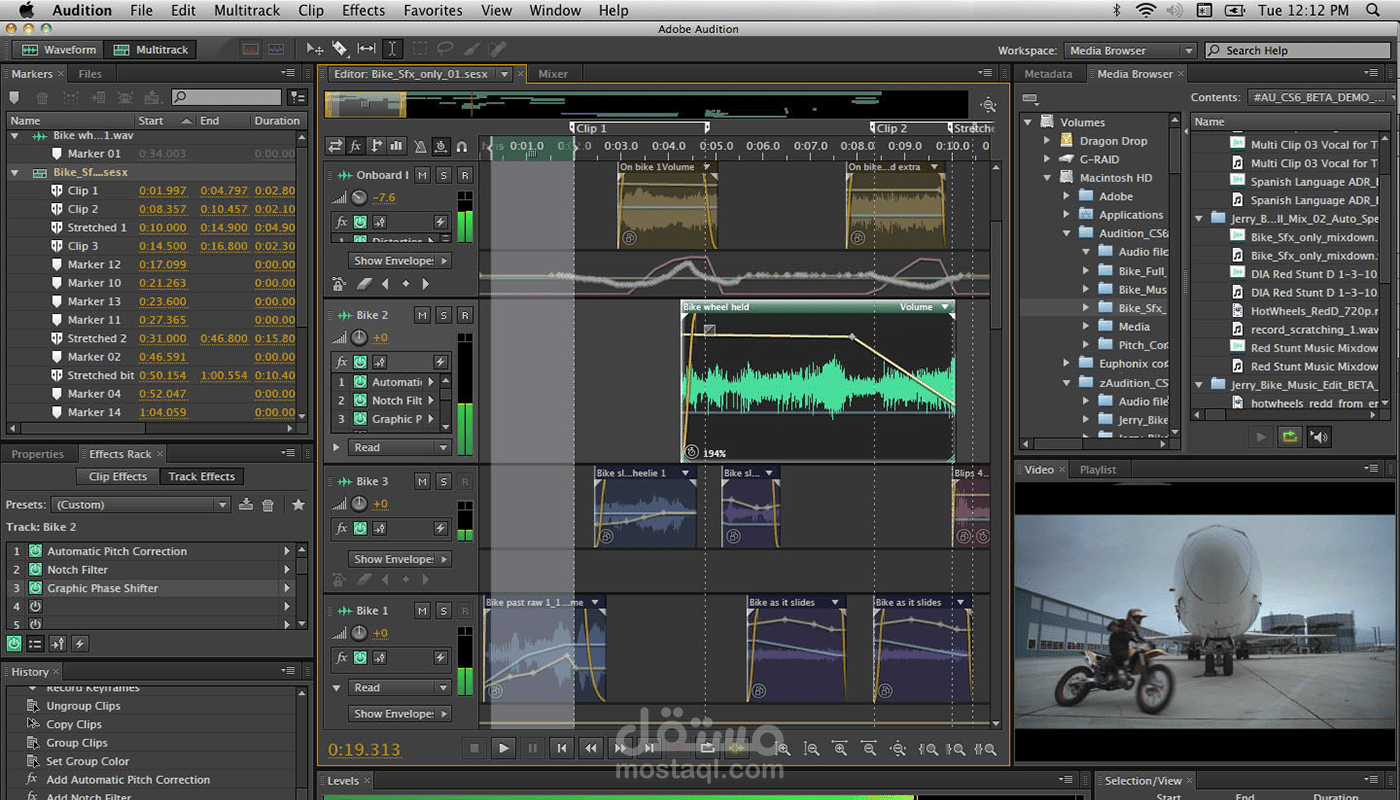
Task: Toggle snapping with the magnet icon
Action: click(461, 146)
